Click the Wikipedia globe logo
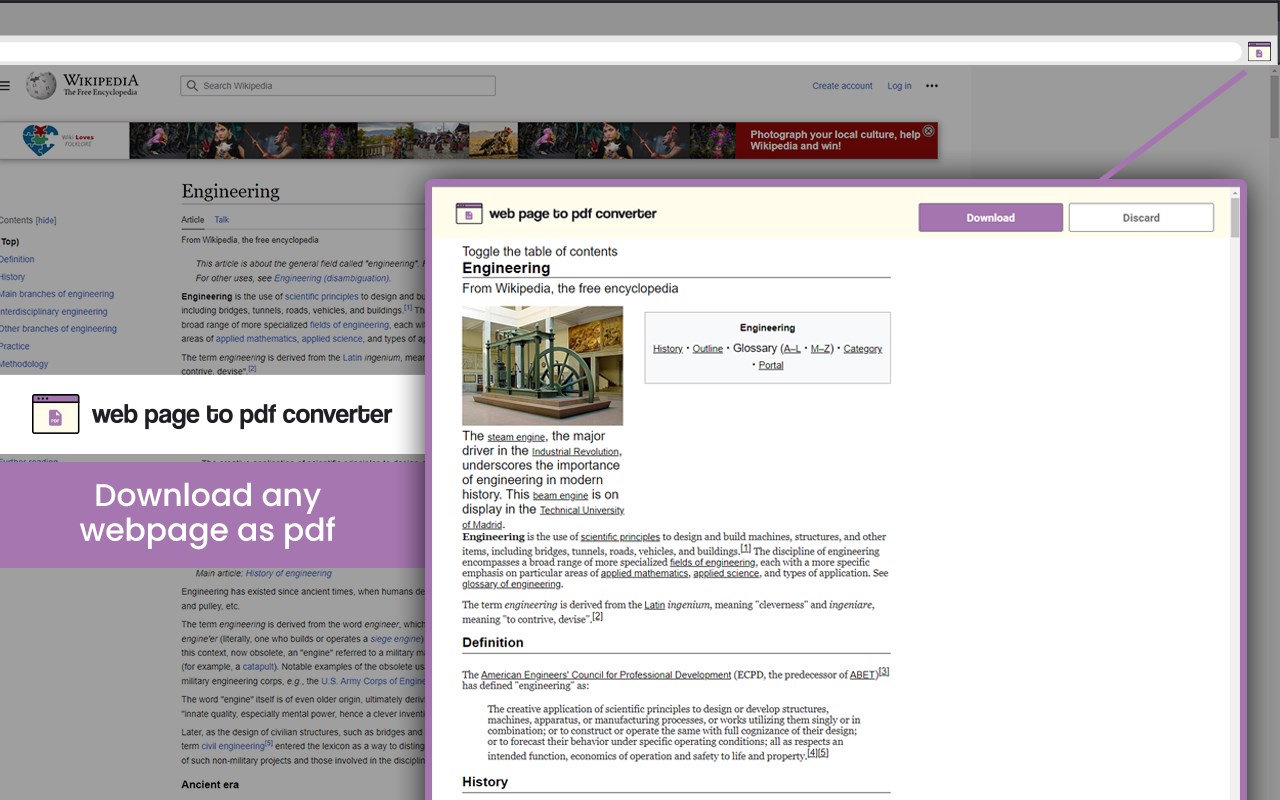The width and height of the screenshot is (1280, 800). [41, 86]
